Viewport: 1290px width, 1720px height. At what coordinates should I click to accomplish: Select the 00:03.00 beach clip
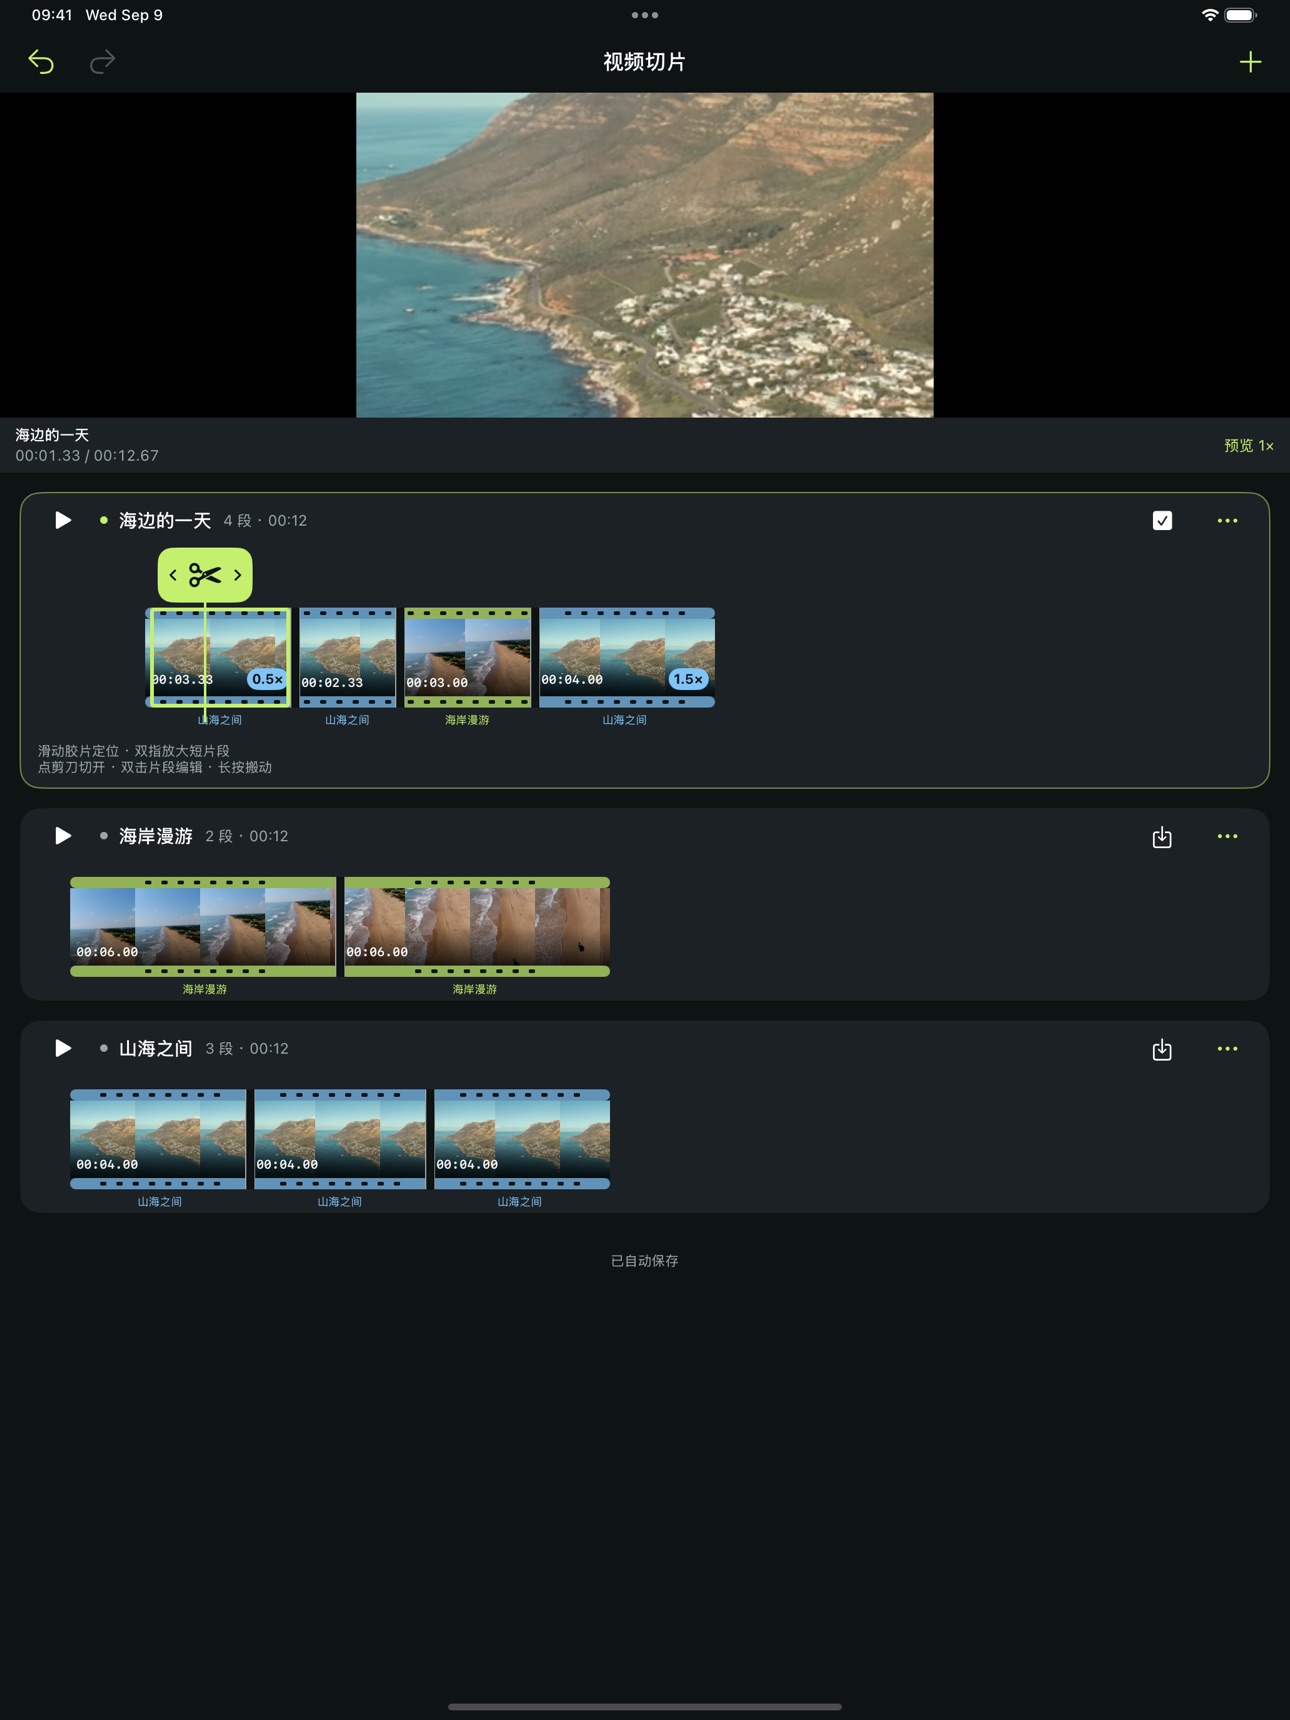point(467,657)
